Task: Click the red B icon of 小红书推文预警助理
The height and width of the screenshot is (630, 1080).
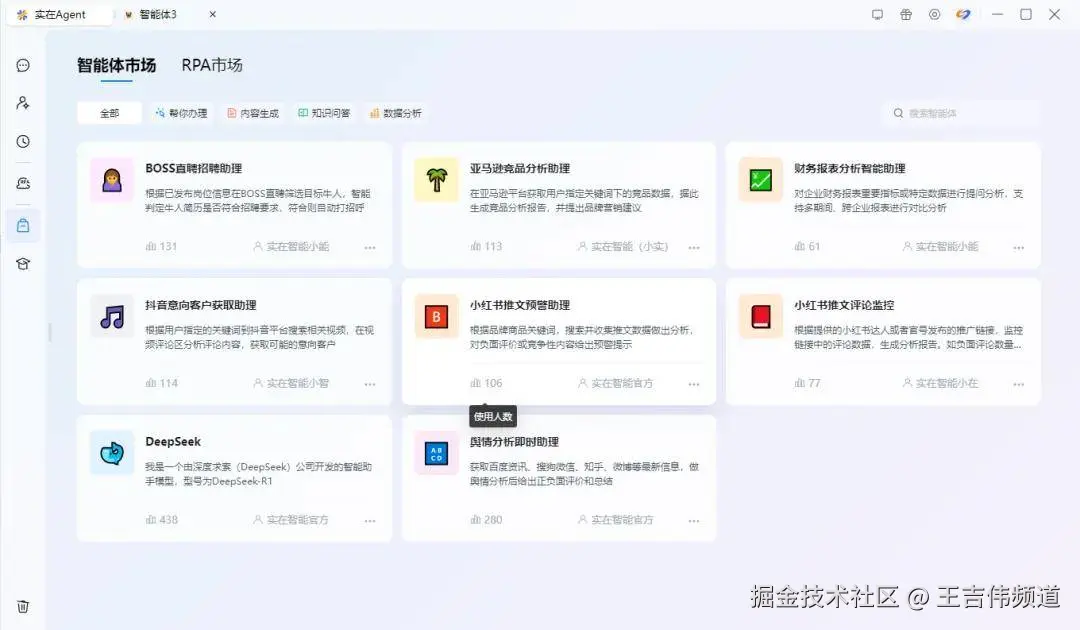Action: (436, 317)
